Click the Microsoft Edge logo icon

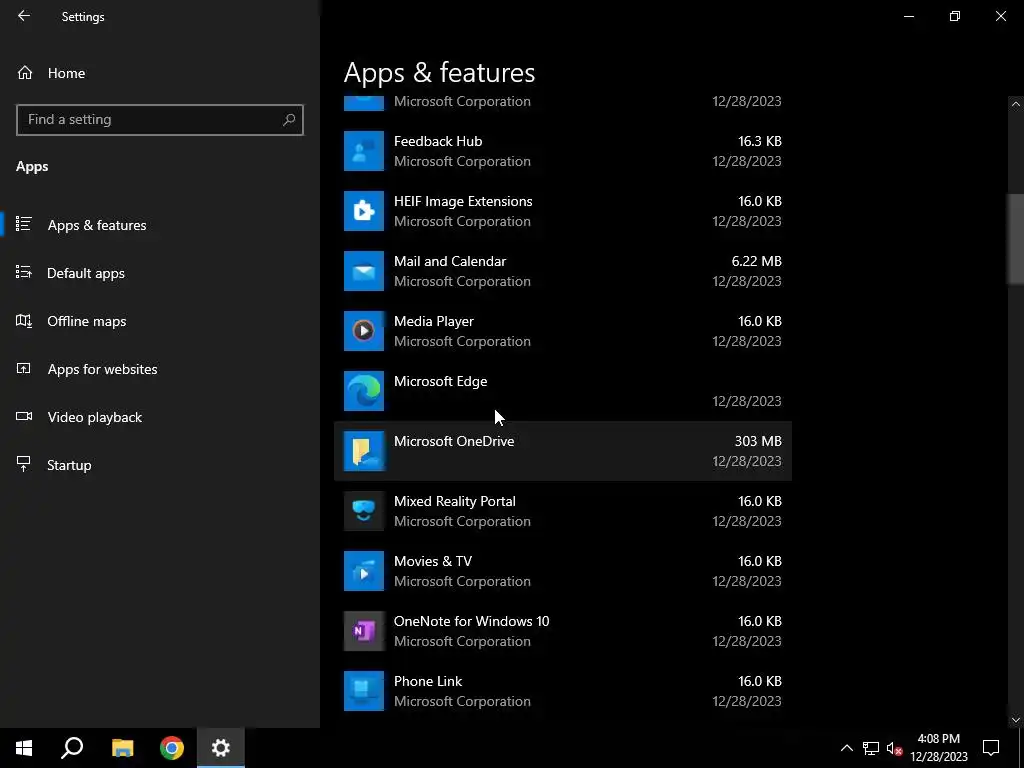pyautogui.click(x=364, y=391)
